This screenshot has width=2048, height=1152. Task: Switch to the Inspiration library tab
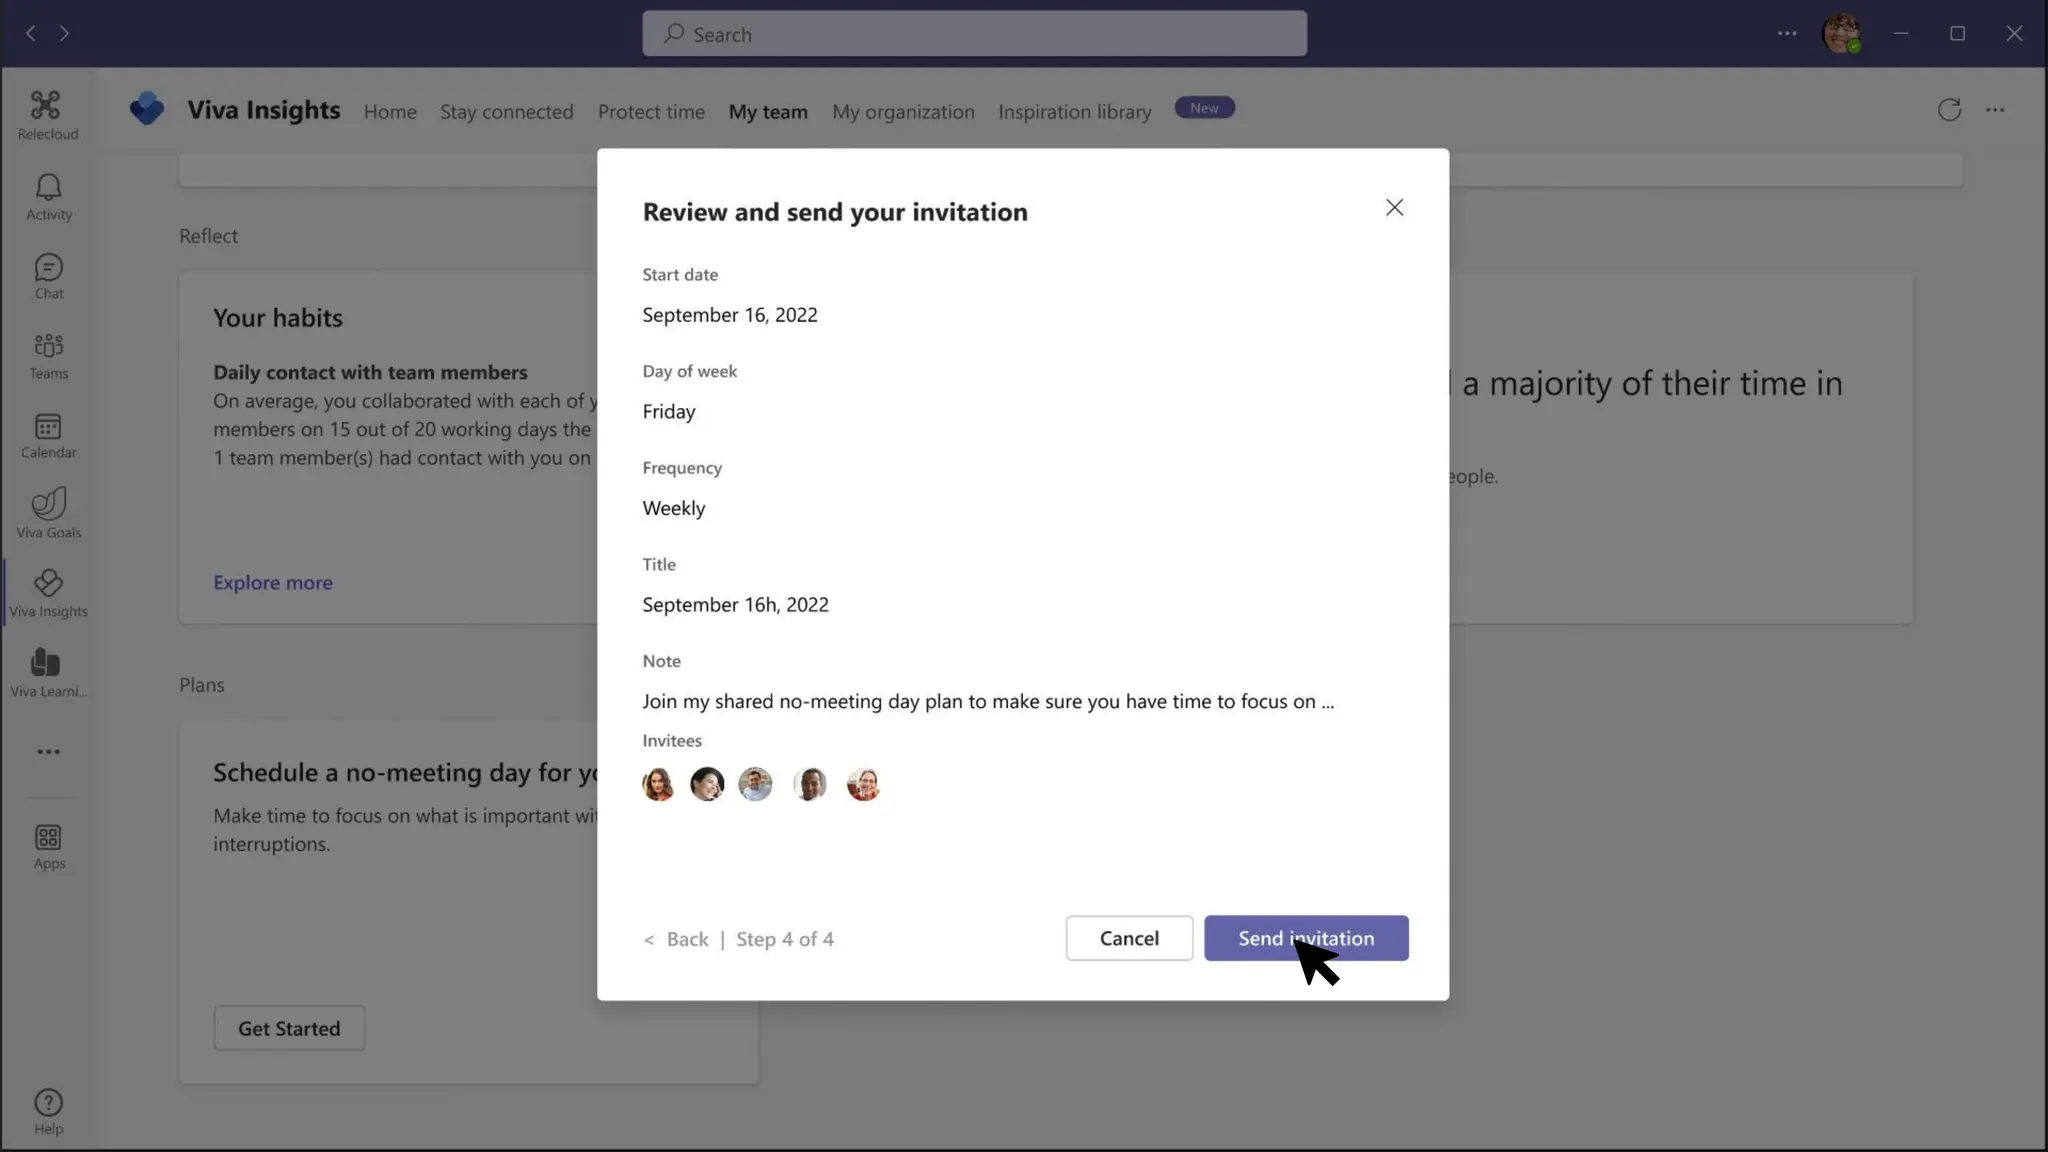1074,112
